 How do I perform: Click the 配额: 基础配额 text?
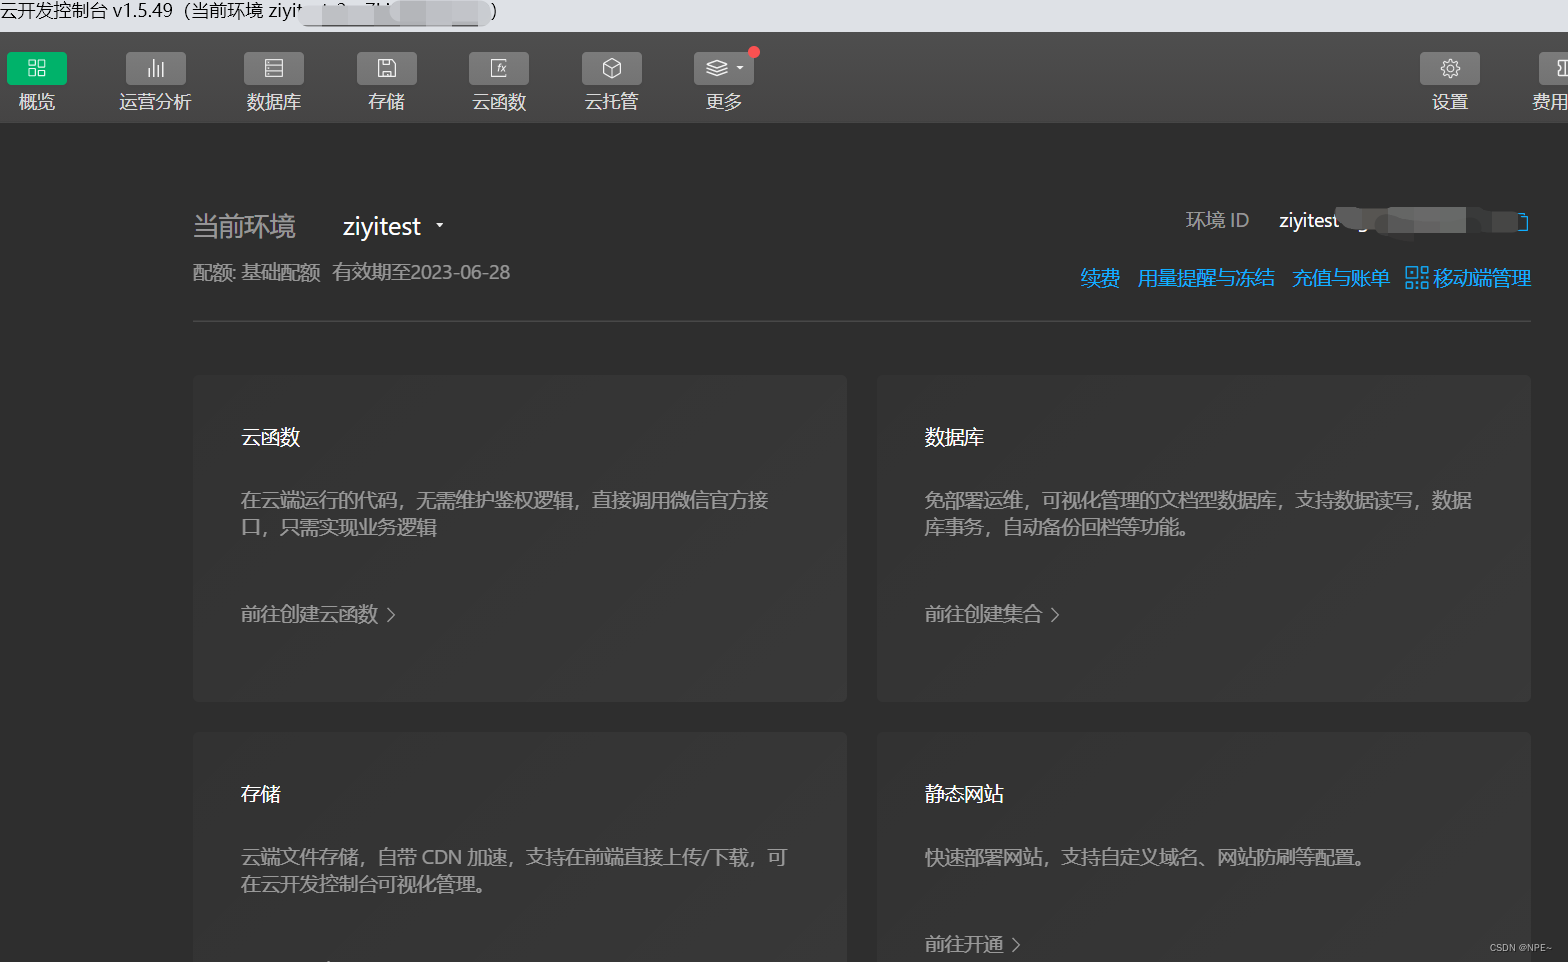(x=256, y=272)
